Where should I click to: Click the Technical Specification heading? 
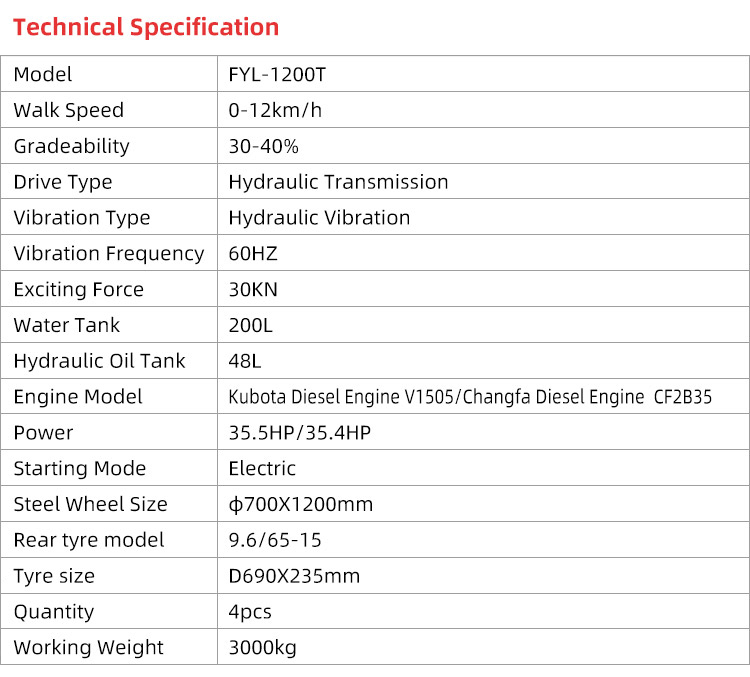[x=146, y=27]
